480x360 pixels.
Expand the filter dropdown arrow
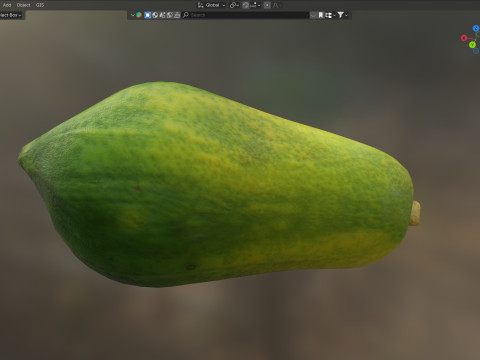[x=346, y=15]
